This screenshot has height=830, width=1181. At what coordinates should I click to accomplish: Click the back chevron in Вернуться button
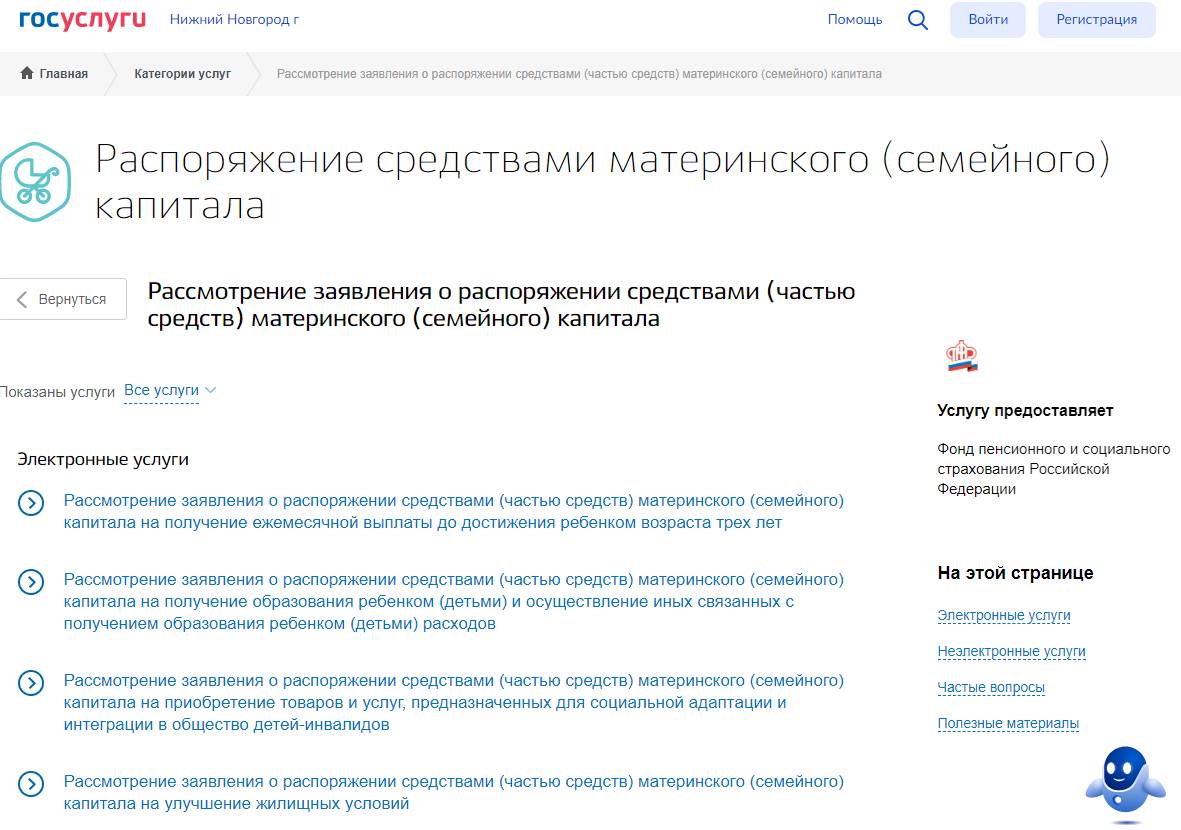[22, 299]
